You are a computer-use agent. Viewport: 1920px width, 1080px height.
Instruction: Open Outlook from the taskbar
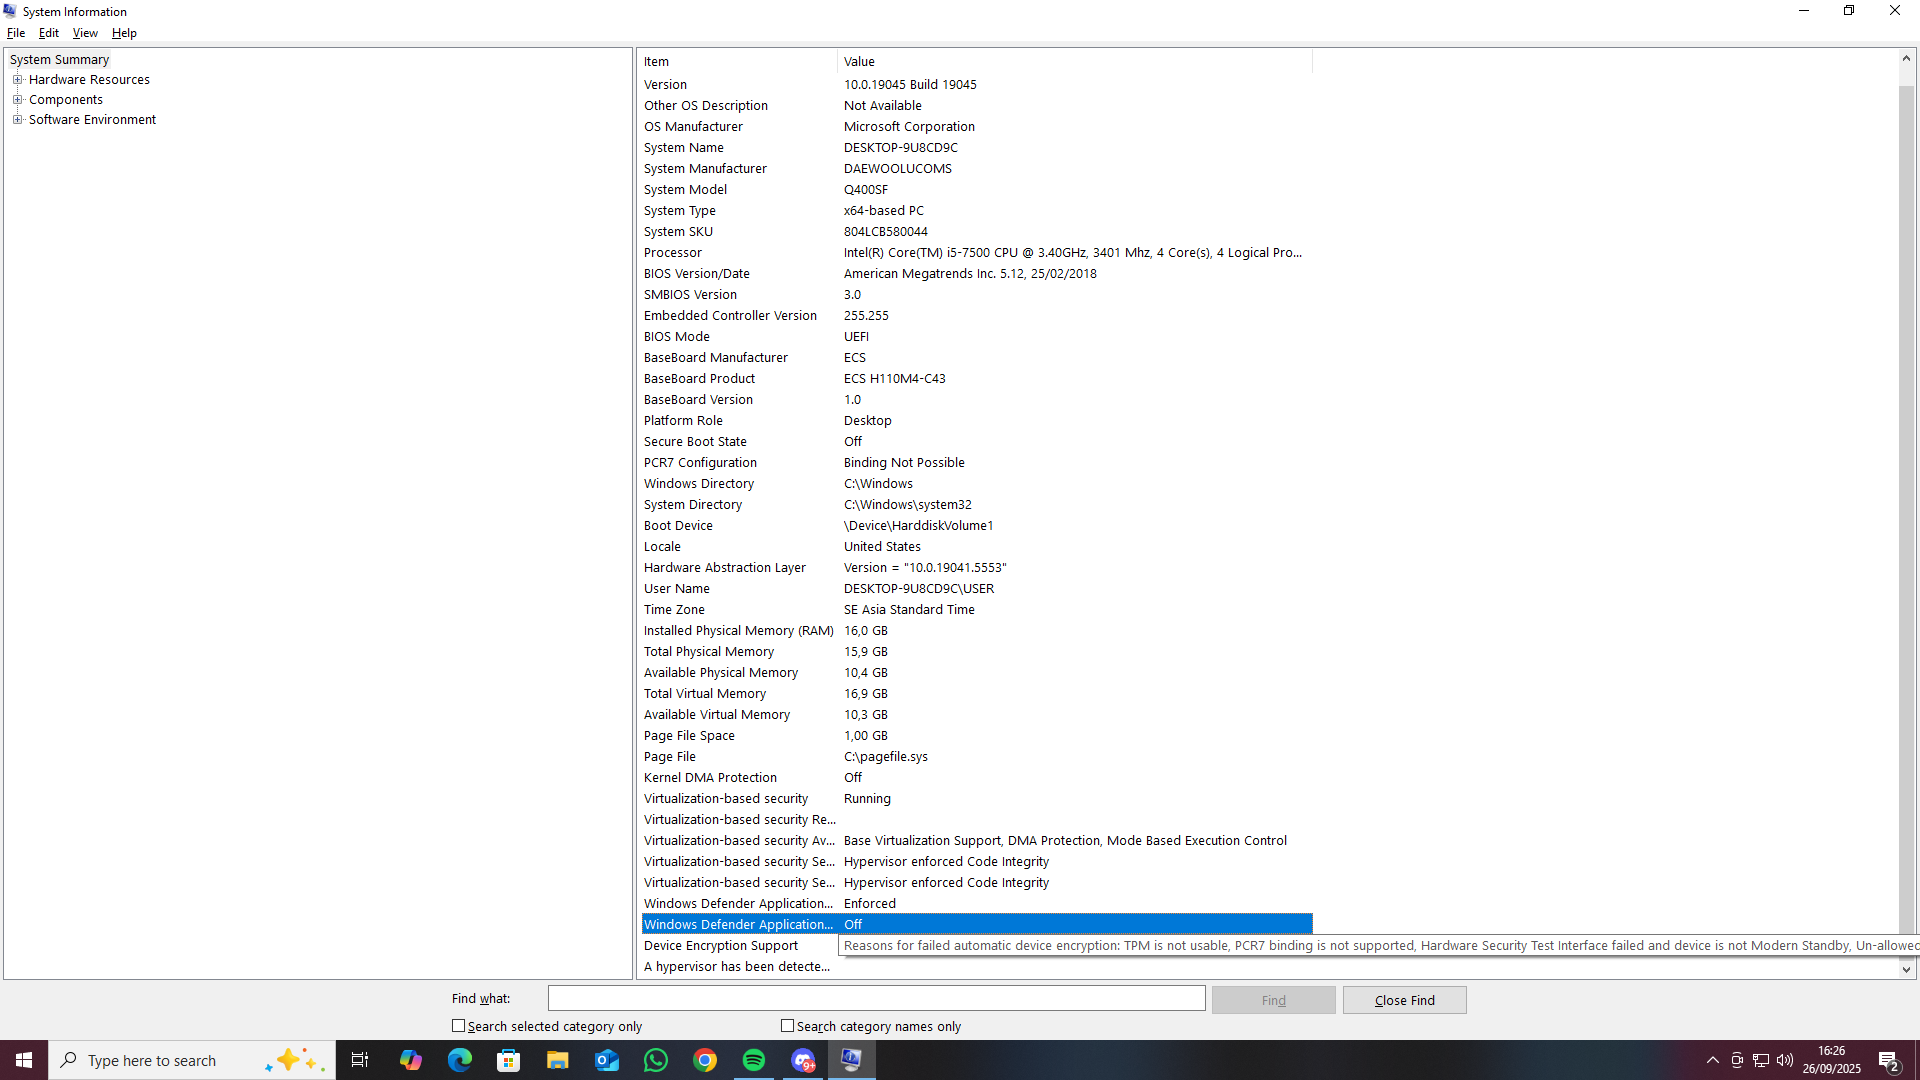(607, 1060)
